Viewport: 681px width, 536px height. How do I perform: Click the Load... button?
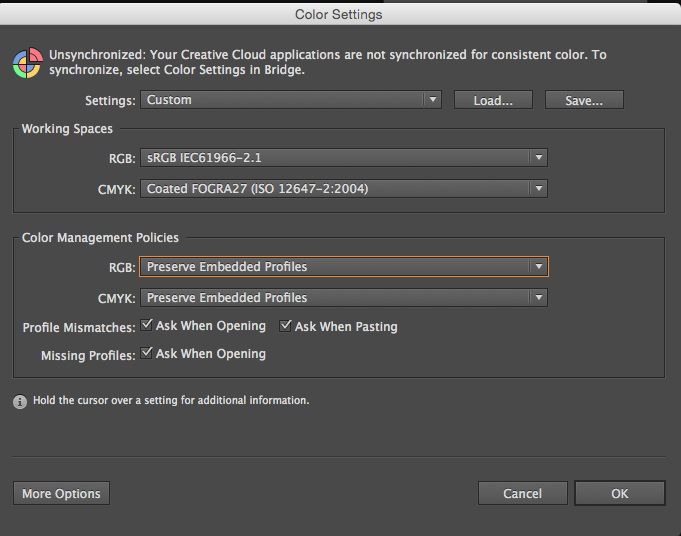[492, 100]
